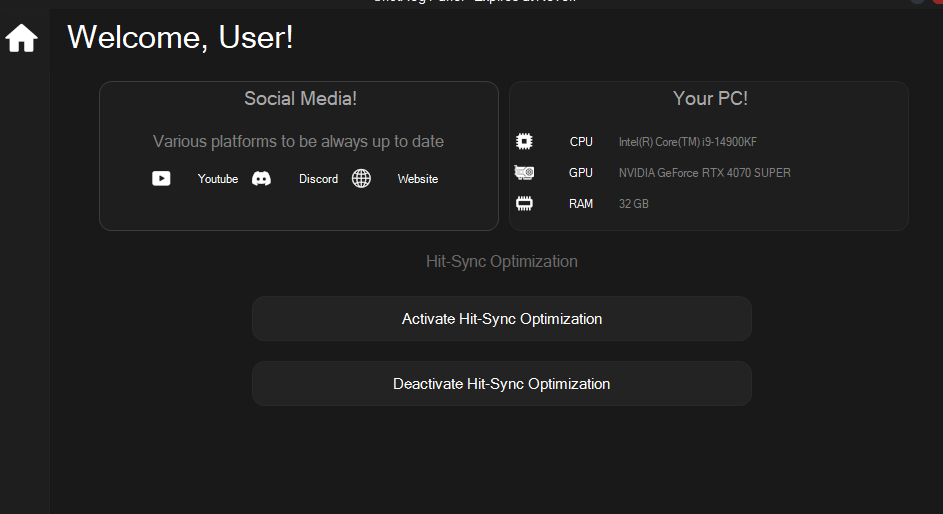This screenshot has width=943, height=514.
Task: Click the YouTube play icon
Action: pos(161,179)
